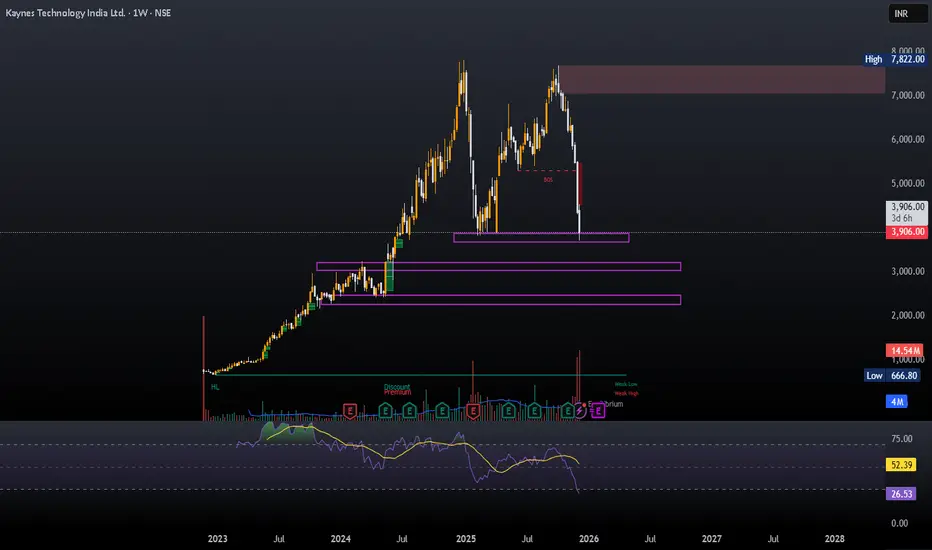Image resolution: width=932 pixels, height=550 pixels.
Task: Click the green HL label
Action: 215,387
